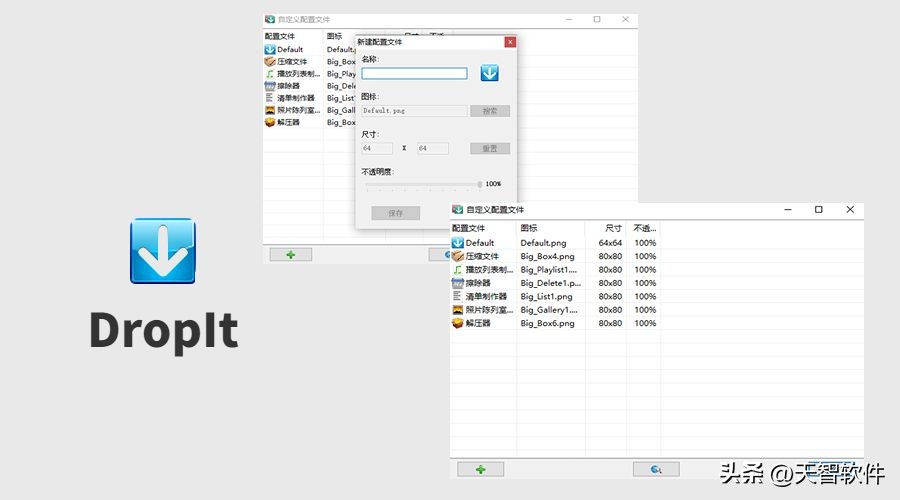
Task: Click the 100% cell in 解压器 row
Action: coord(645,323)
